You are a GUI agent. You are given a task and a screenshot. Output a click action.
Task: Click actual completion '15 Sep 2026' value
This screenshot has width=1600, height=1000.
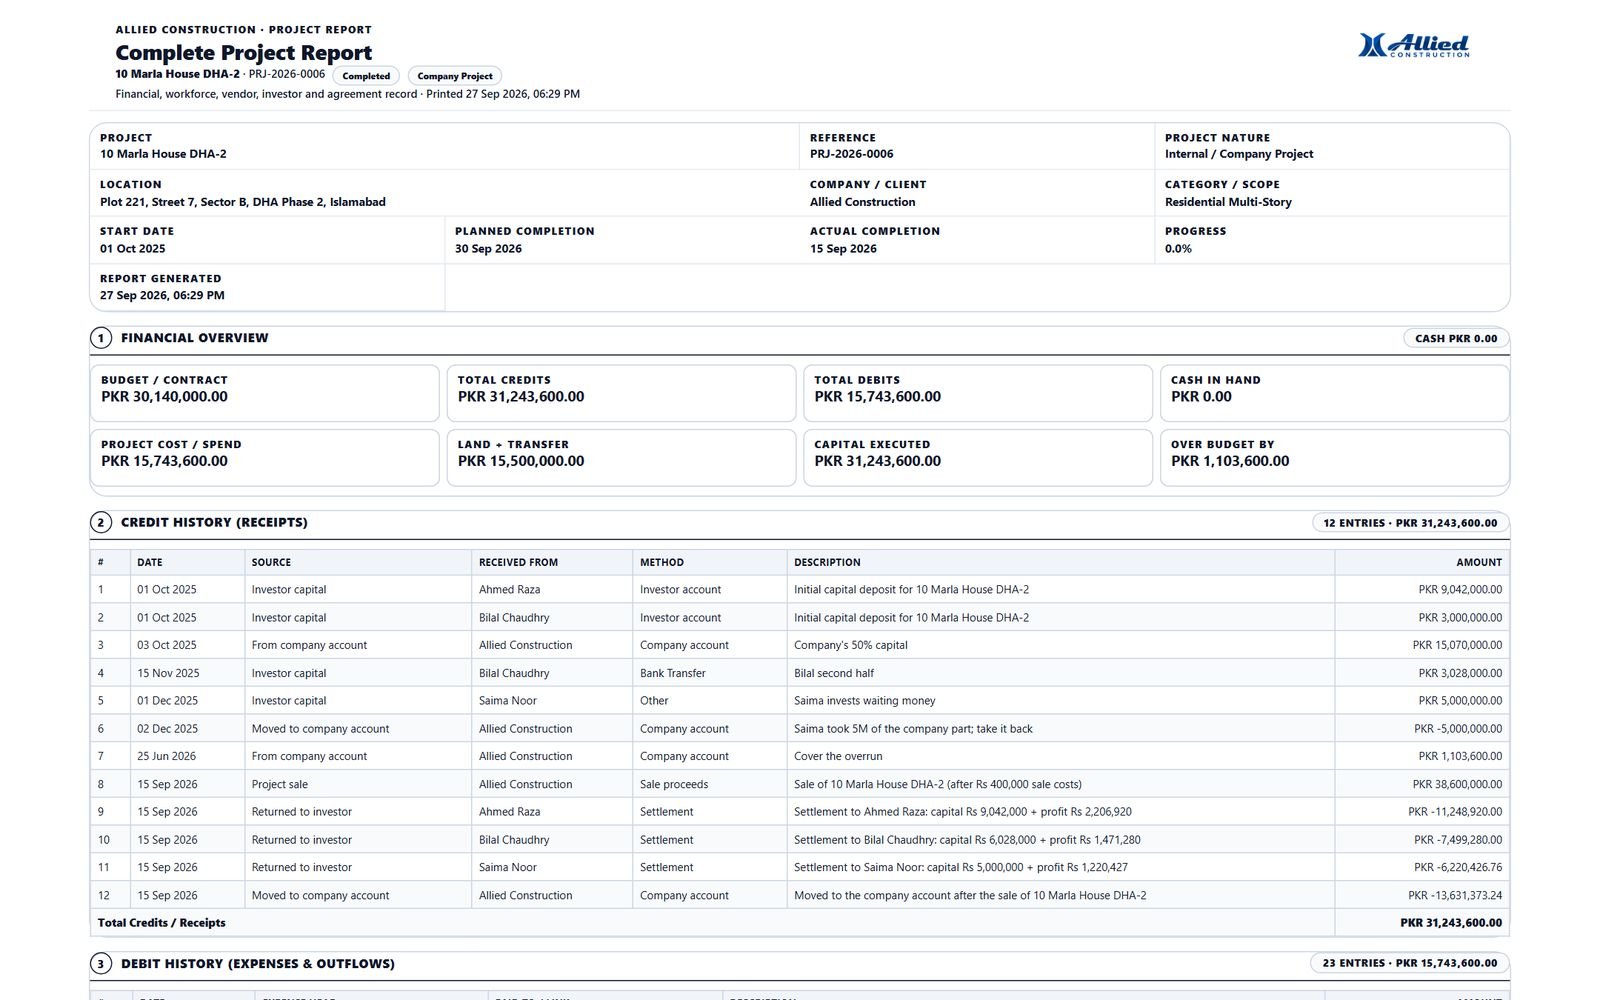point(843,249)
